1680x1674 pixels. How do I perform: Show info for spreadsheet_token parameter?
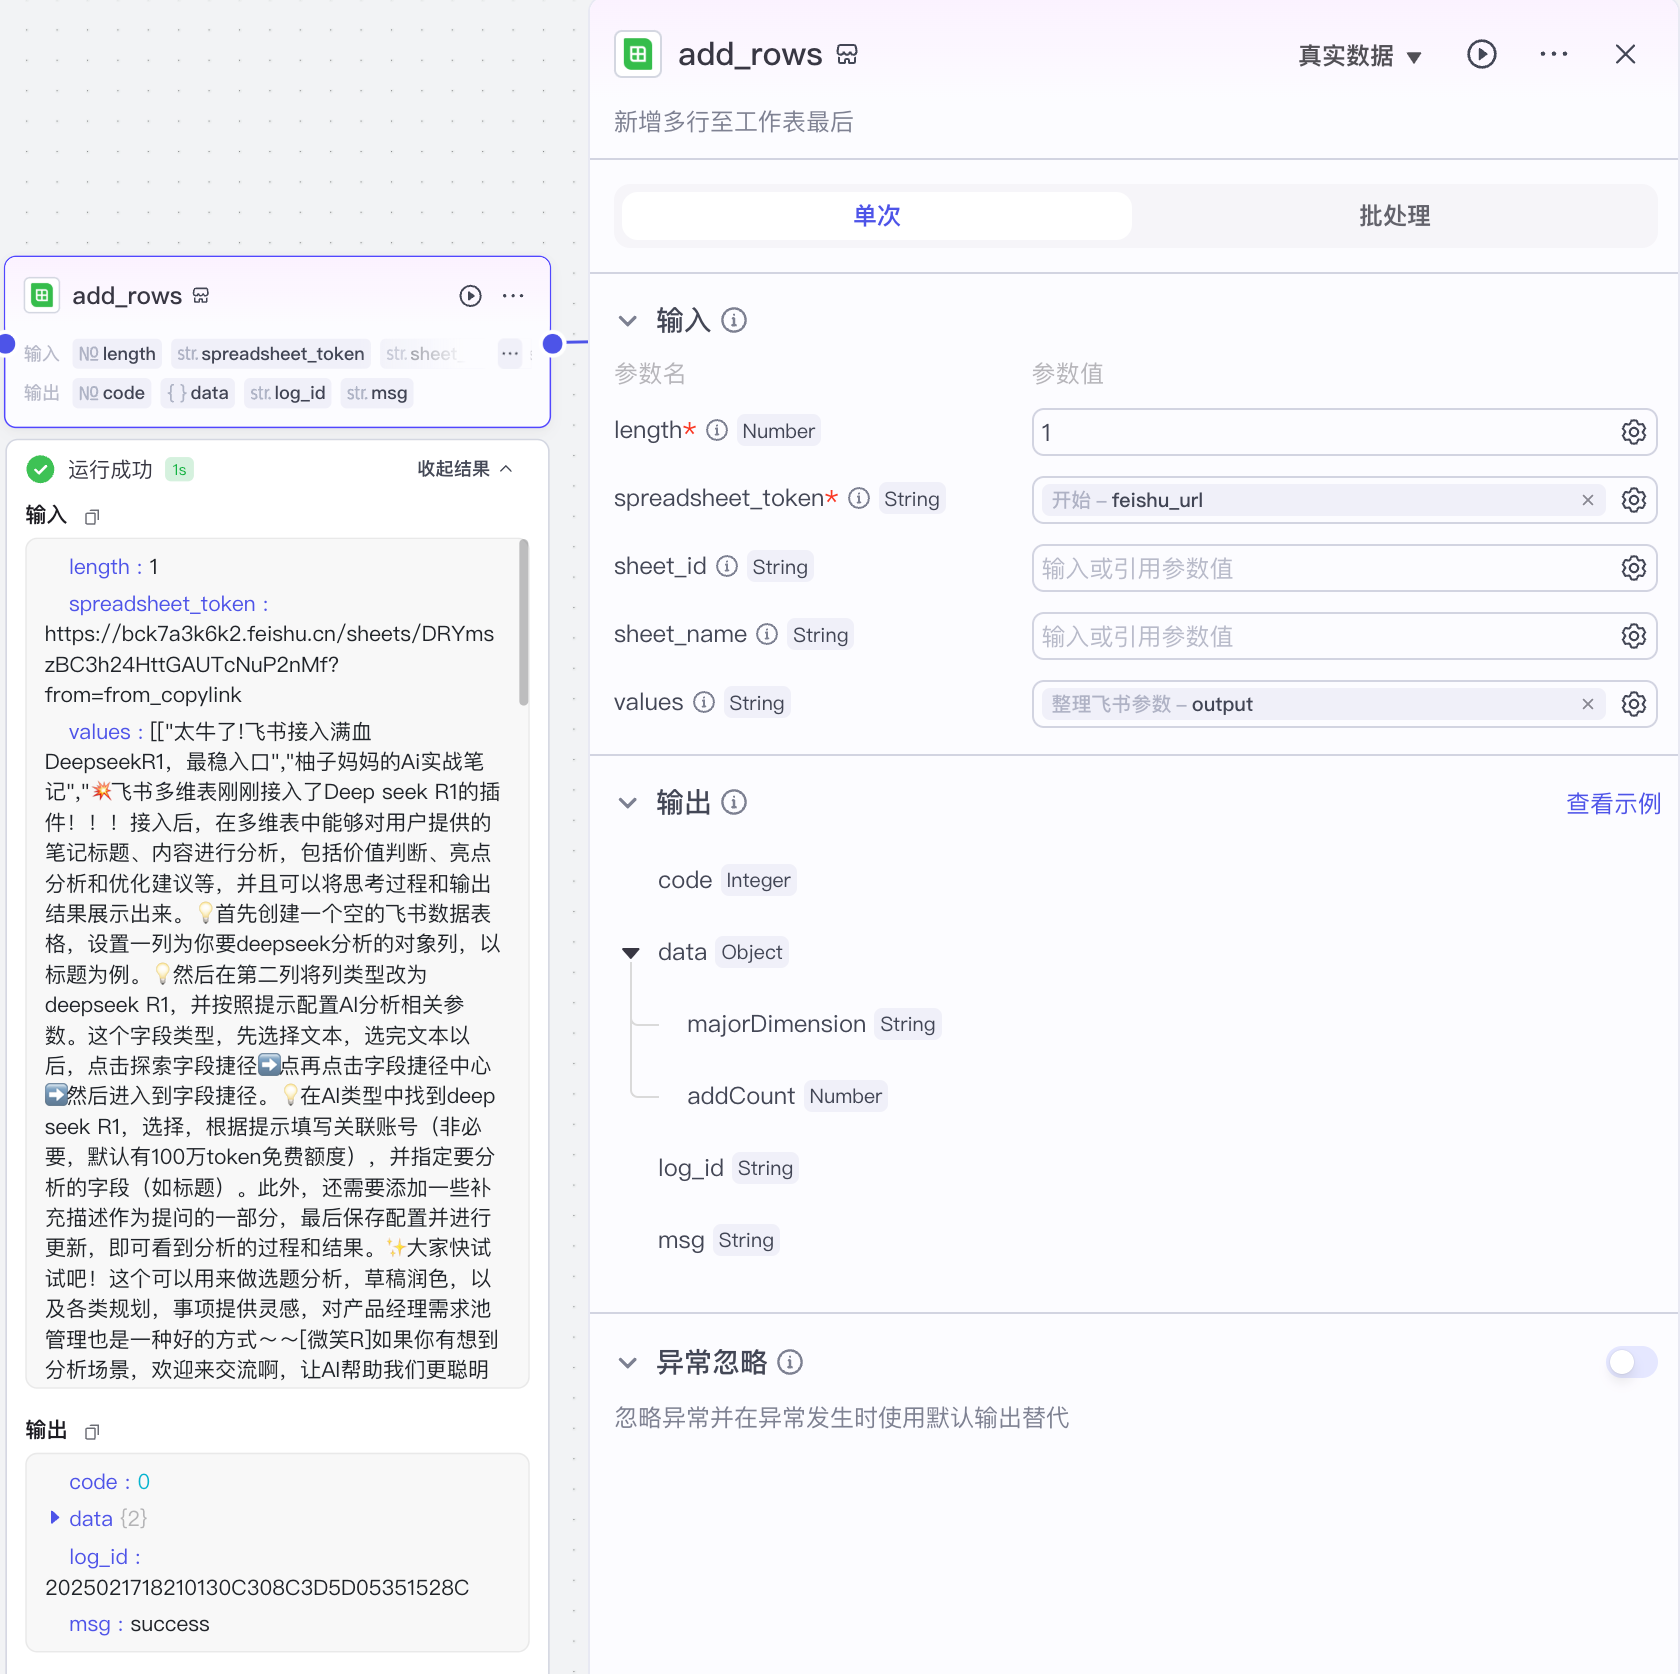(x=859, y=498)
